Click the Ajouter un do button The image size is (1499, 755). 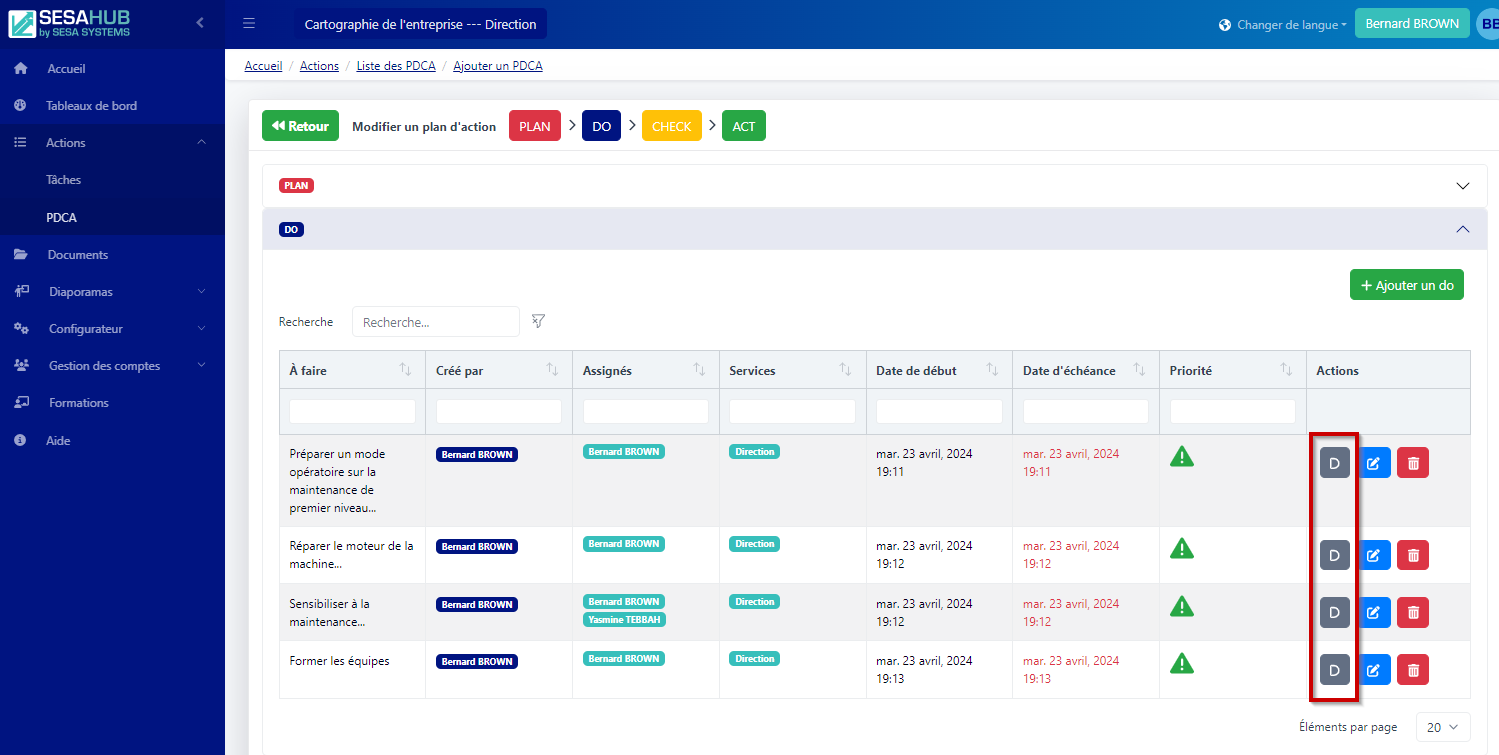[1406, 285]
